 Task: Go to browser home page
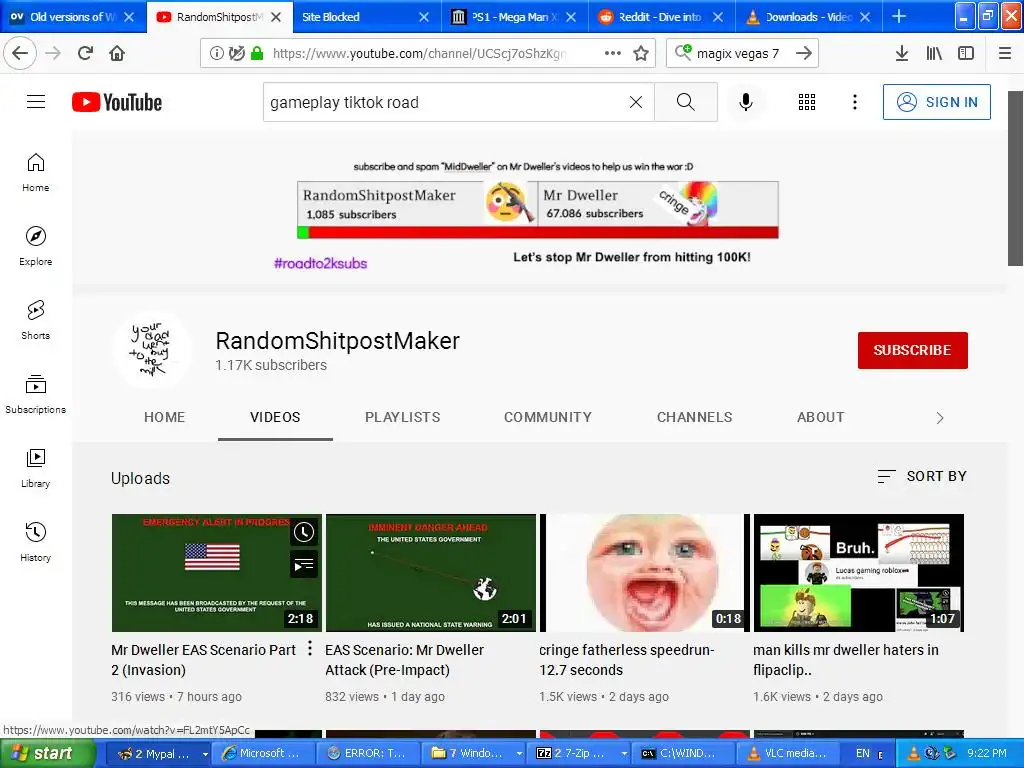tap(117, 53)
